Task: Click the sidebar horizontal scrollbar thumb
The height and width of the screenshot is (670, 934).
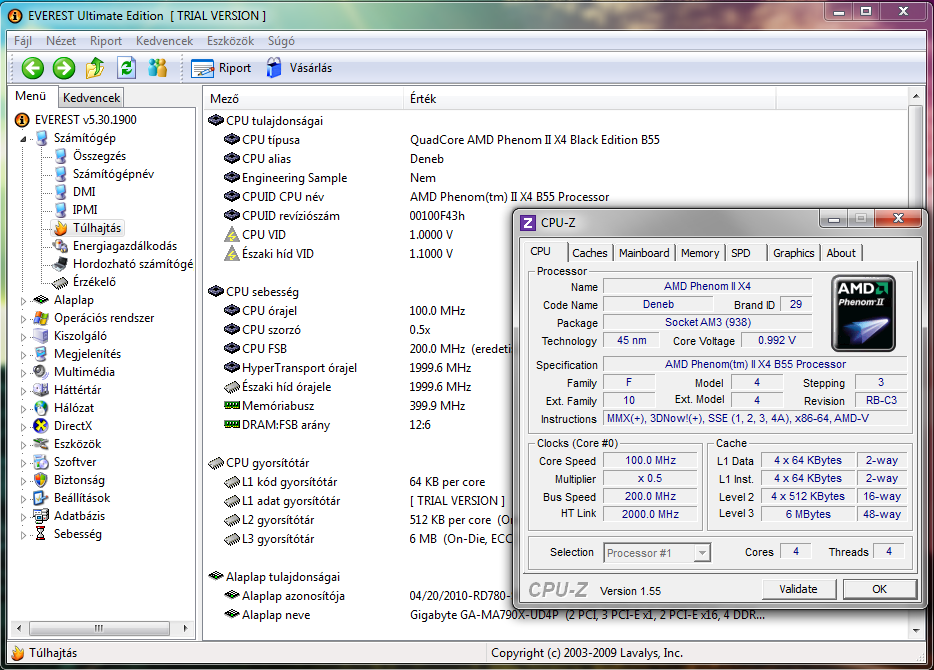Action: click(99, 628)
